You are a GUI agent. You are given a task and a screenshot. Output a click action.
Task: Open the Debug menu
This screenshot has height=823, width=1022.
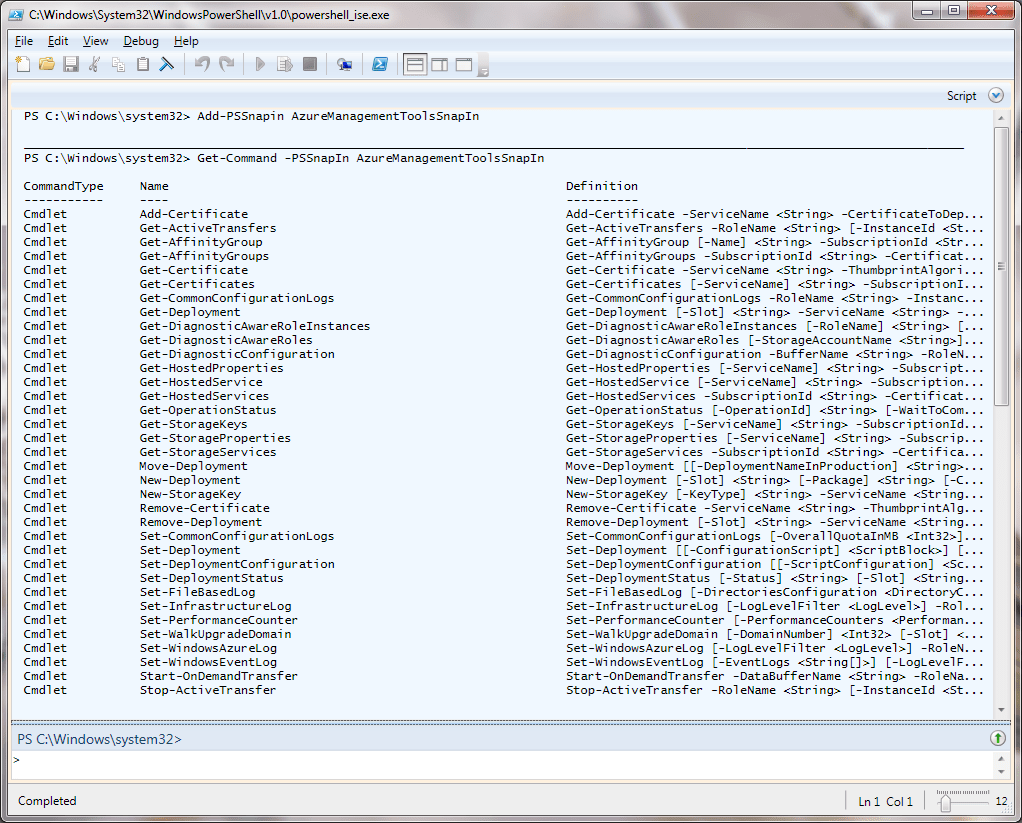[141, 41]
